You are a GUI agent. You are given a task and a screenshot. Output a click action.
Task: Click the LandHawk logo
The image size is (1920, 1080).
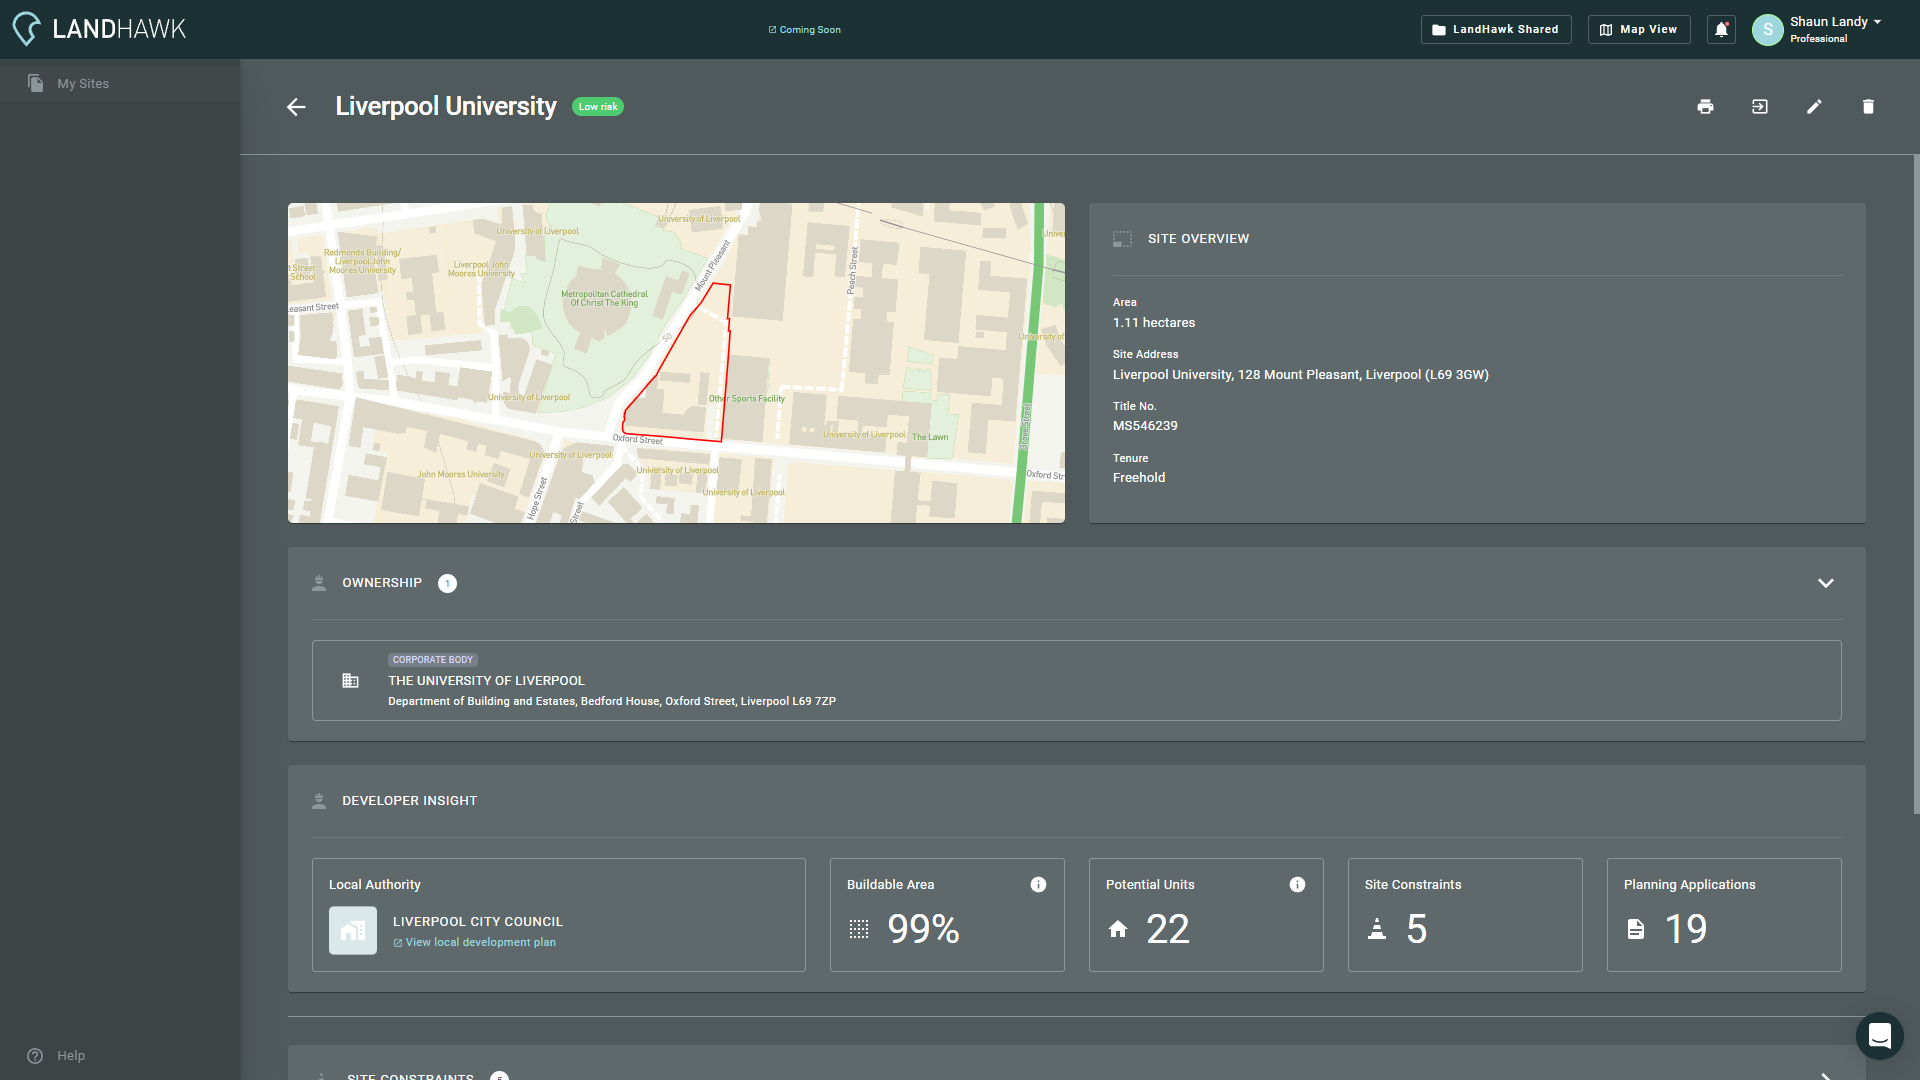[99, 29]
